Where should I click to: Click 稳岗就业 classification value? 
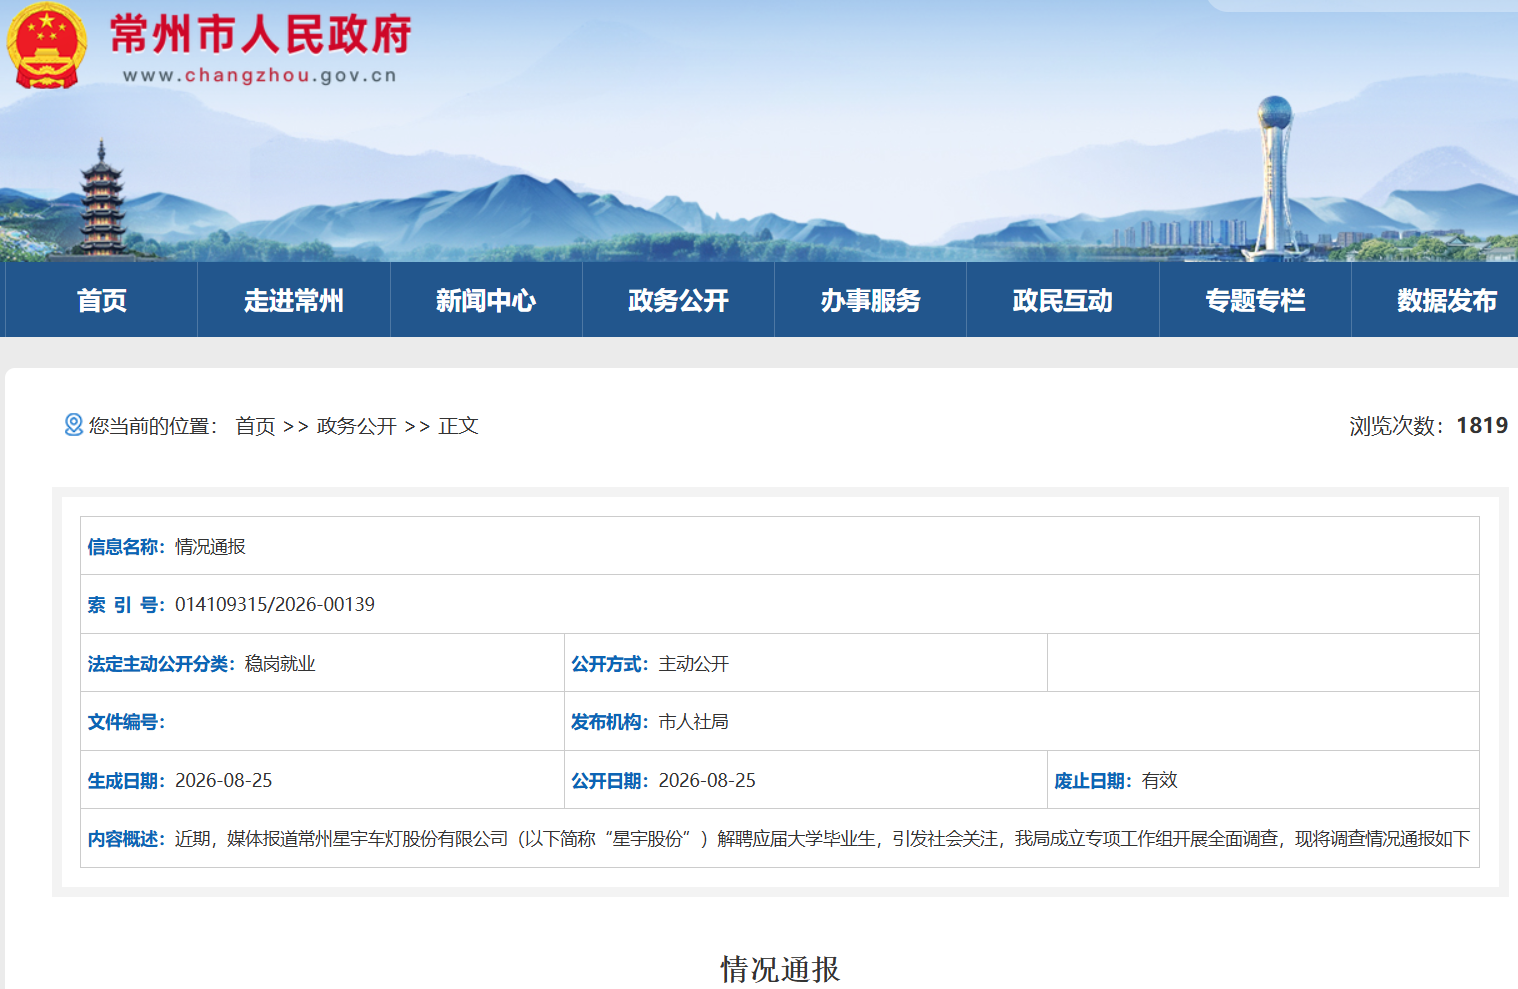point(280,663)
